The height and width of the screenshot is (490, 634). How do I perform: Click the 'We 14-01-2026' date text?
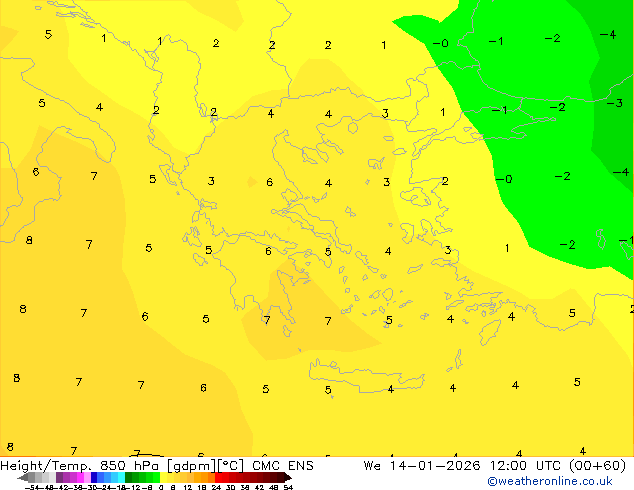[x=422, y=466]
